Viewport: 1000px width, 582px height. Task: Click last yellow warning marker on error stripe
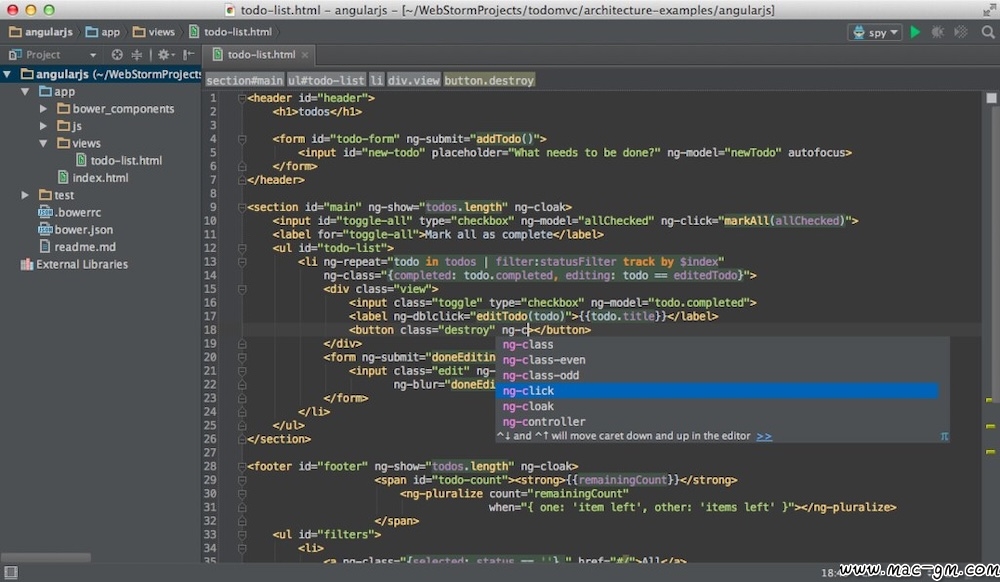click(990, 451)
